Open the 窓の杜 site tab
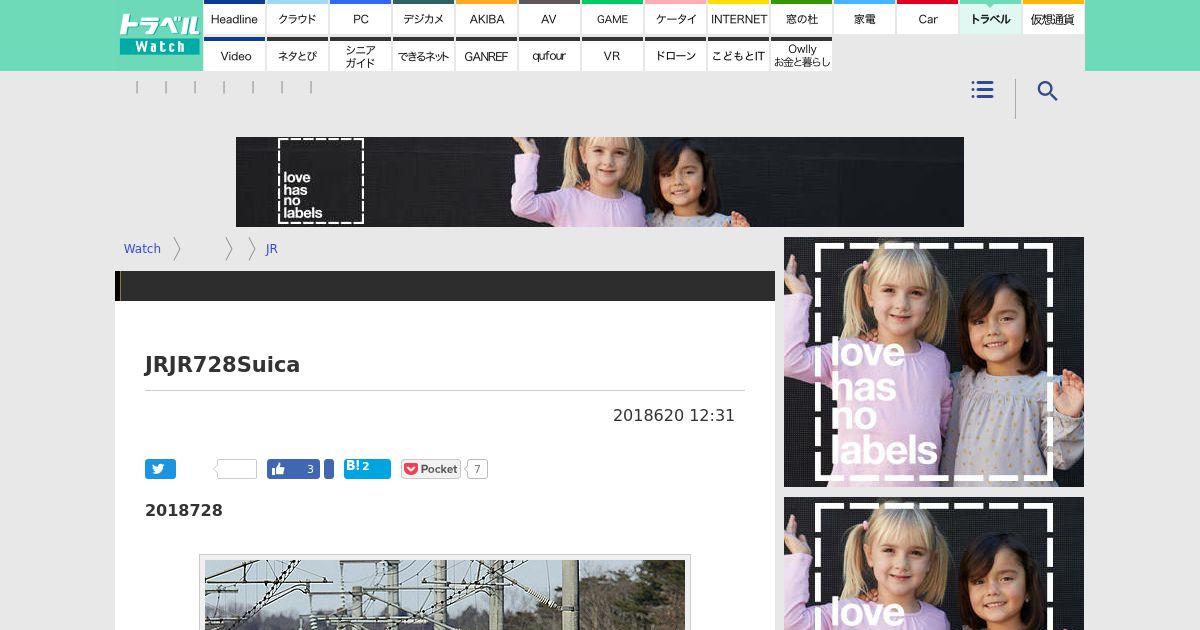 pos(801,18)
